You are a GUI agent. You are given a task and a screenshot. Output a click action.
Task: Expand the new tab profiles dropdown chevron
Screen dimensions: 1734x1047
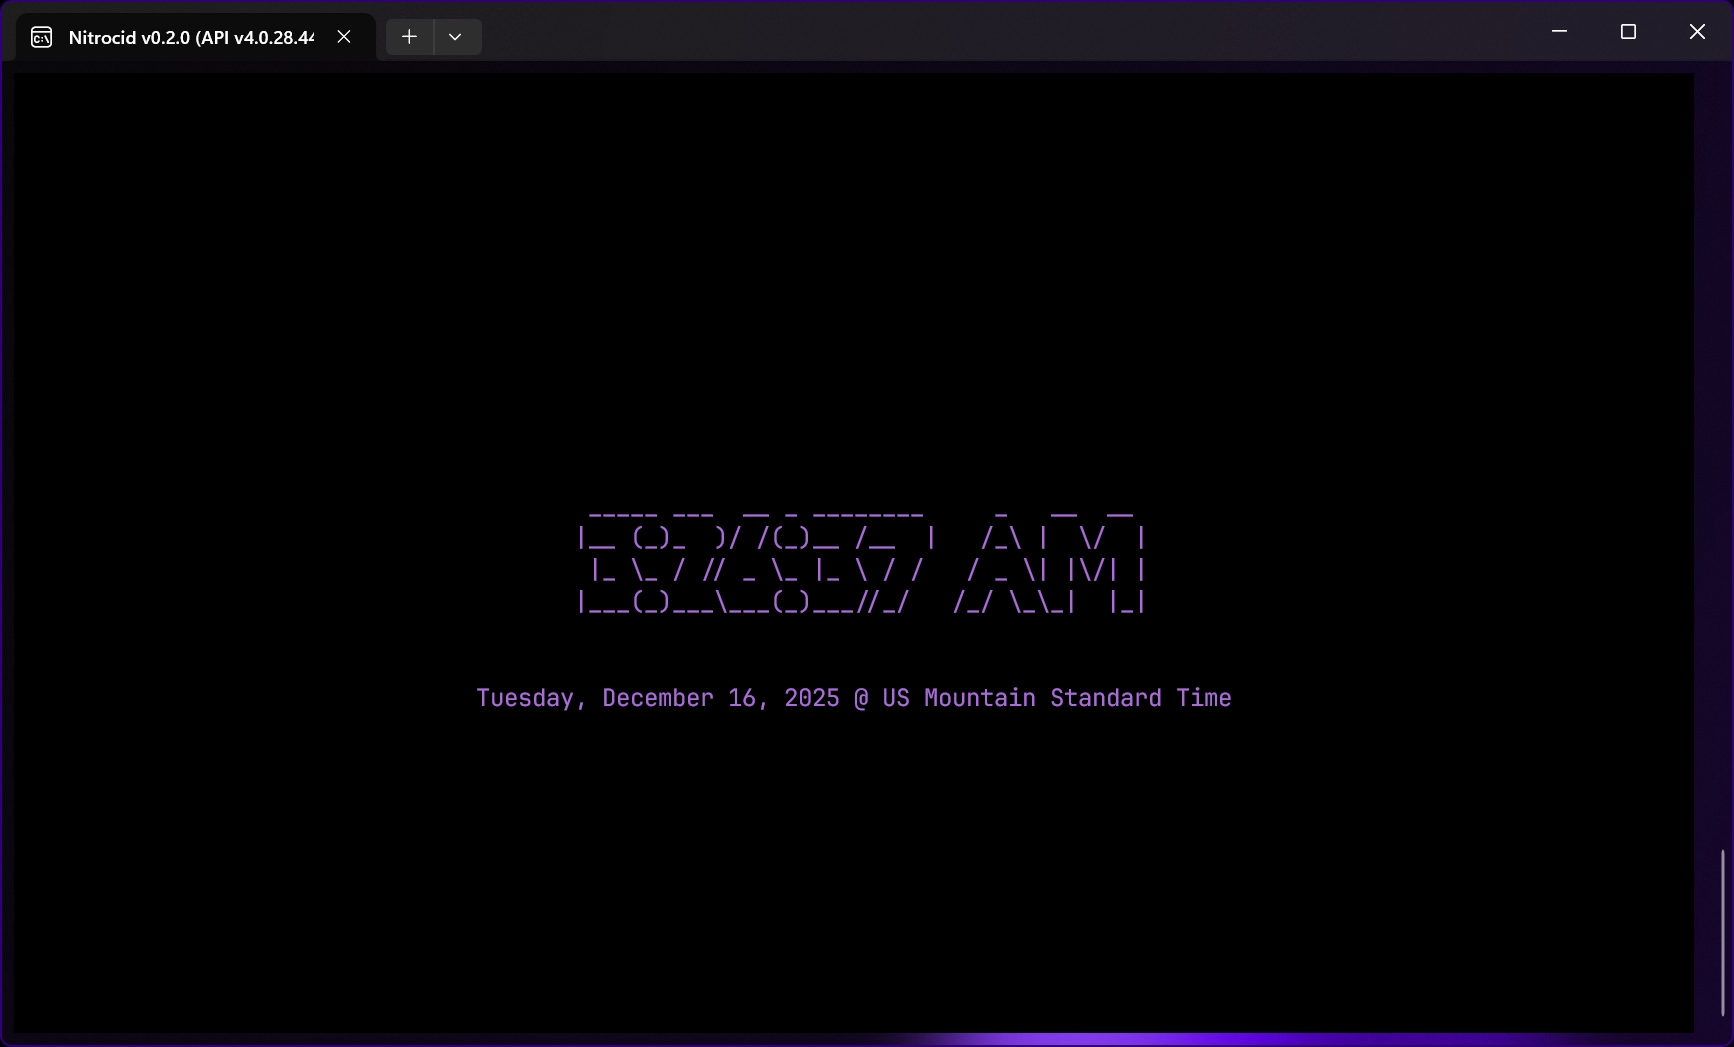456,37
